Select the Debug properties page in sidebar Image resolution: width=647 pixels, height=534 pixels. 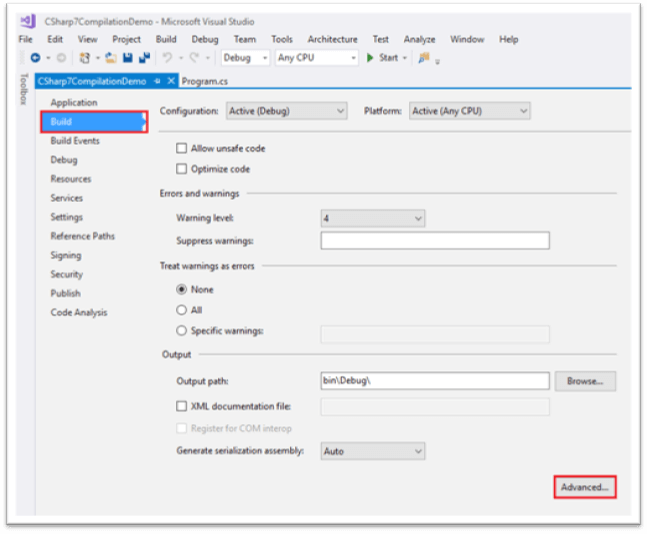click(64, 160)
